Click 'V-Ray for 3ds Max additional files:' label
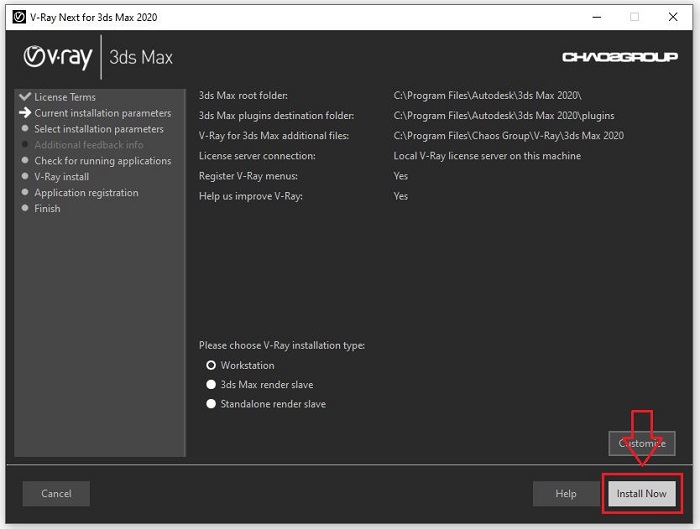The height and width of the screenshot is (529, 700). coord(274,136)
